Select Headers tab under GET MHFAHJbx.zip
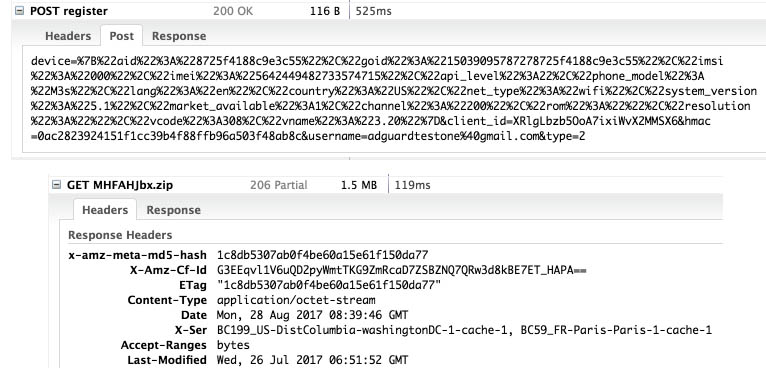The width and height of the screenshot is (766, 368). point(105,210)
